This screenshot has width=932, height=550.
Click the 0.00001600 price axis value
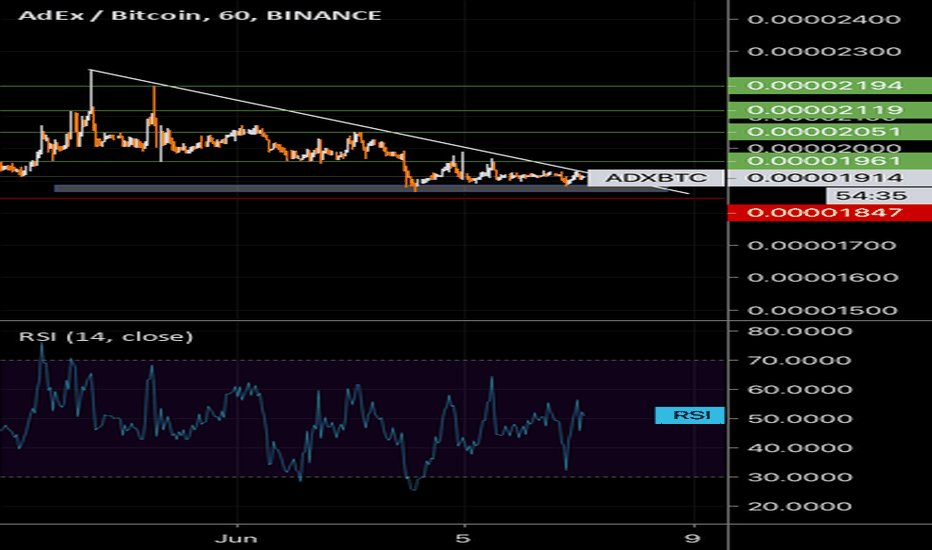823,278
